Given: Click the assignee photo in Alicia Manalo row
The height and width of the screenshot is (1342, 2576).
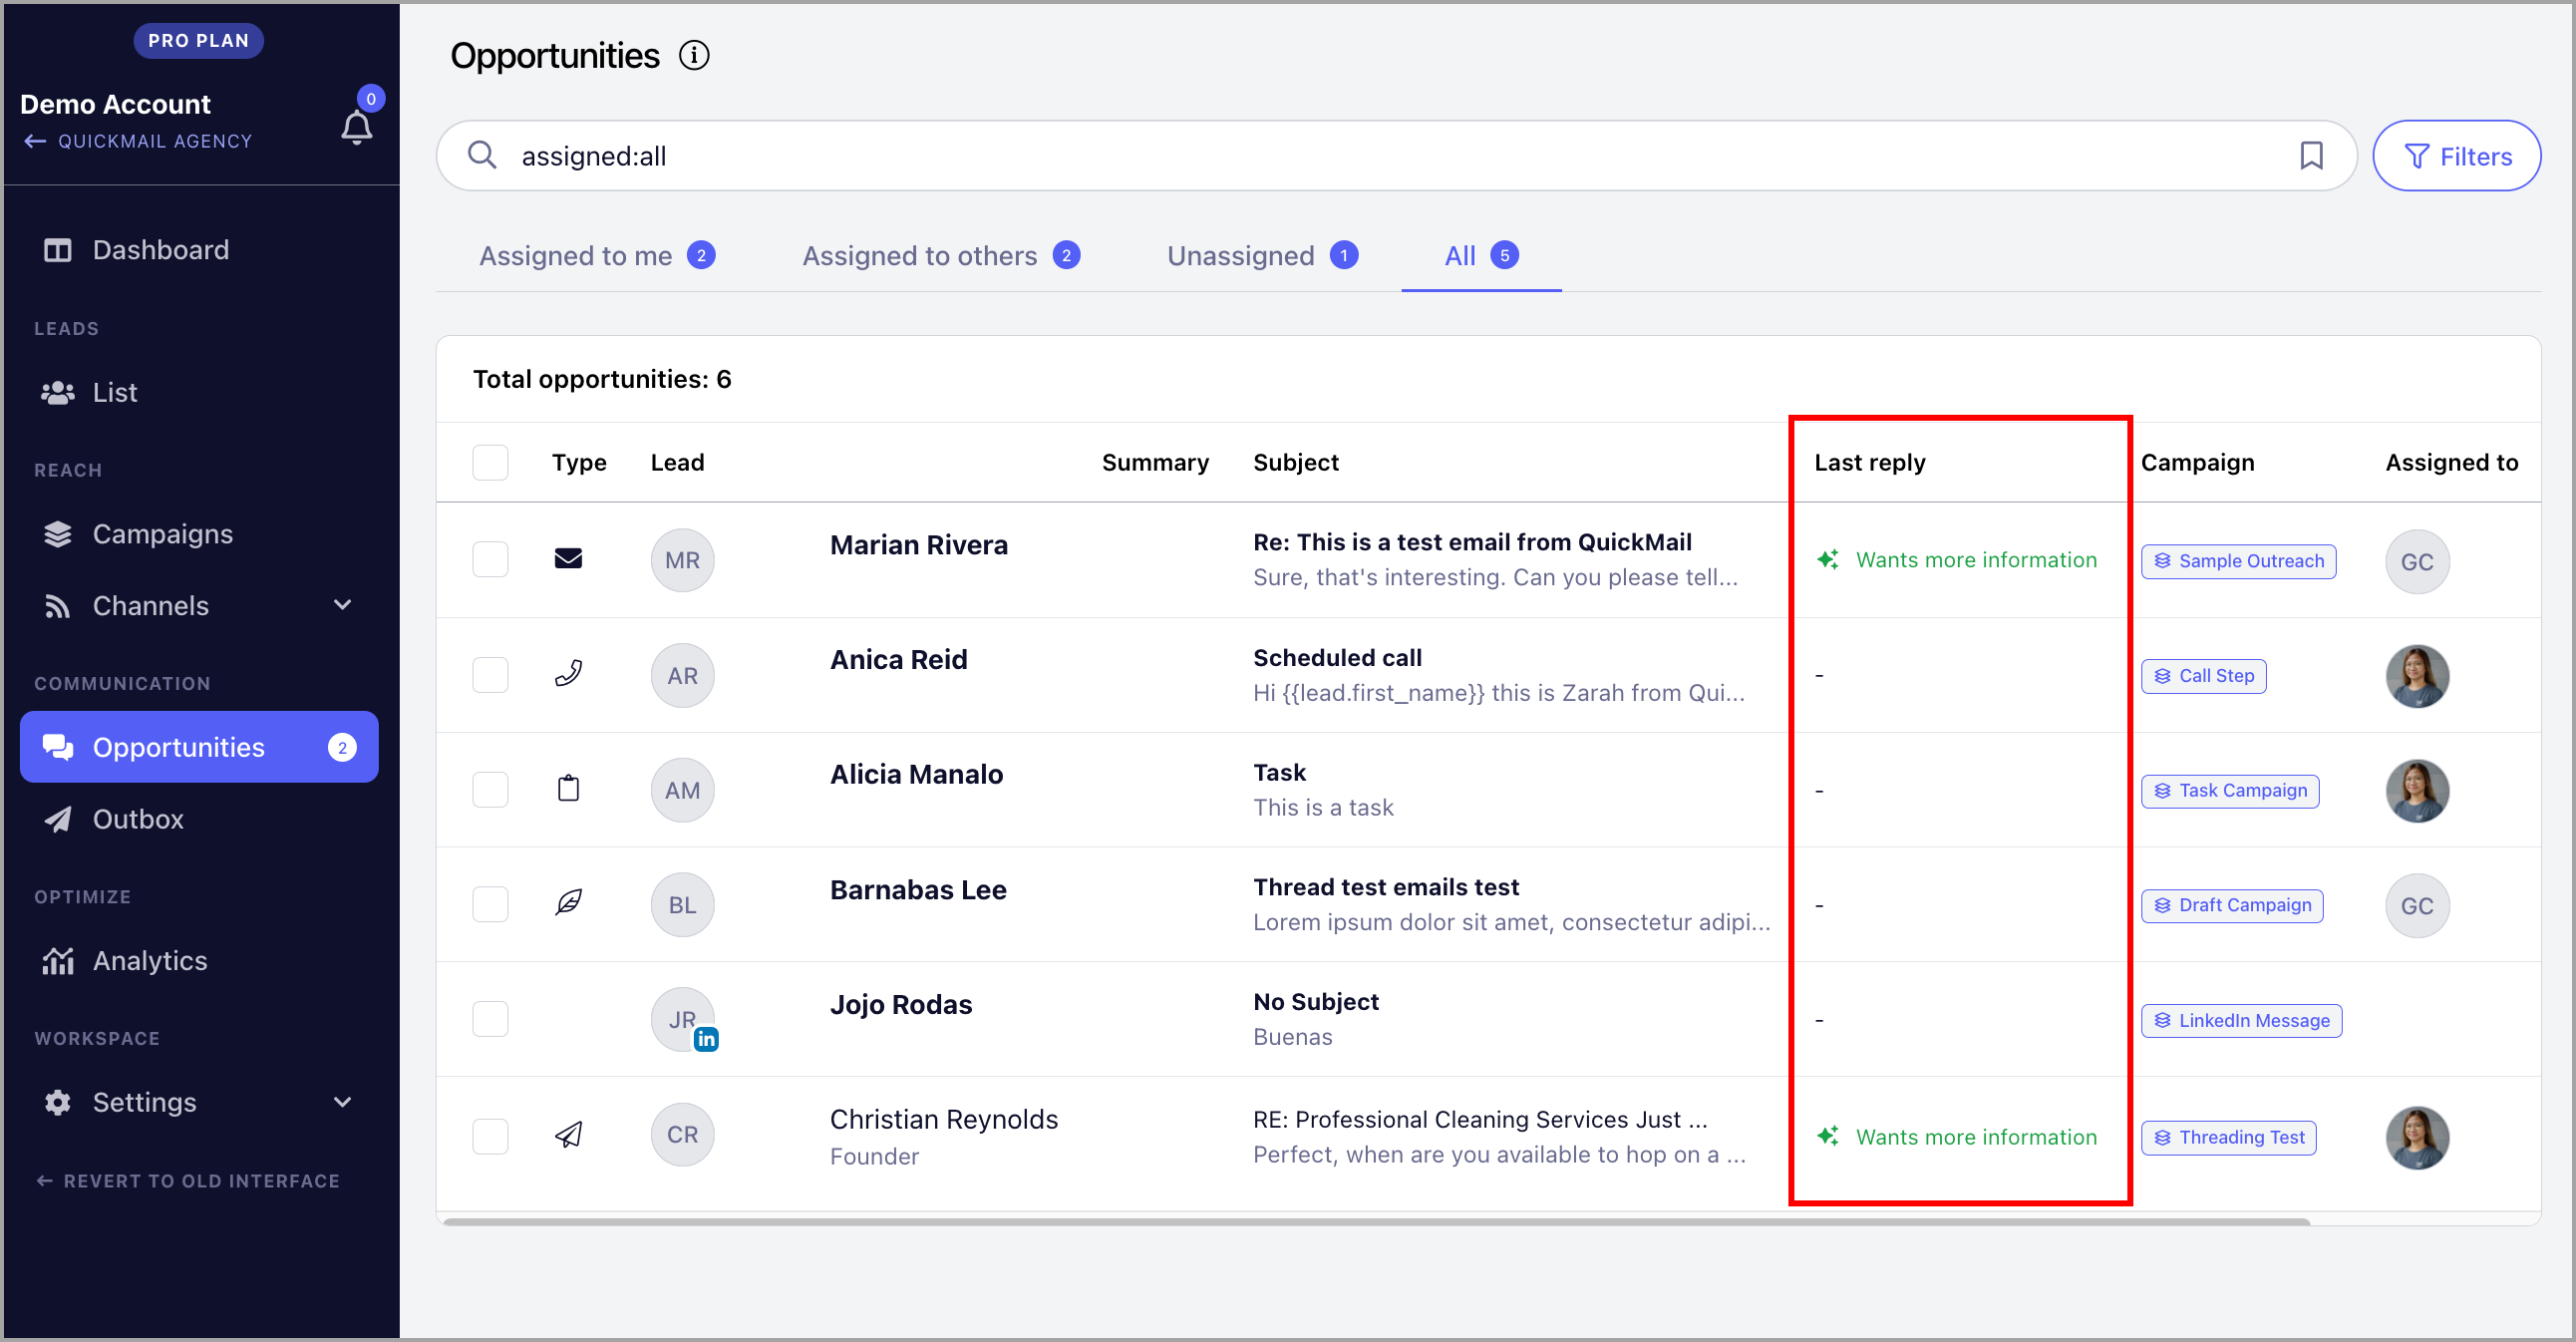Looking at the screenshot, I should [2417, 791].
